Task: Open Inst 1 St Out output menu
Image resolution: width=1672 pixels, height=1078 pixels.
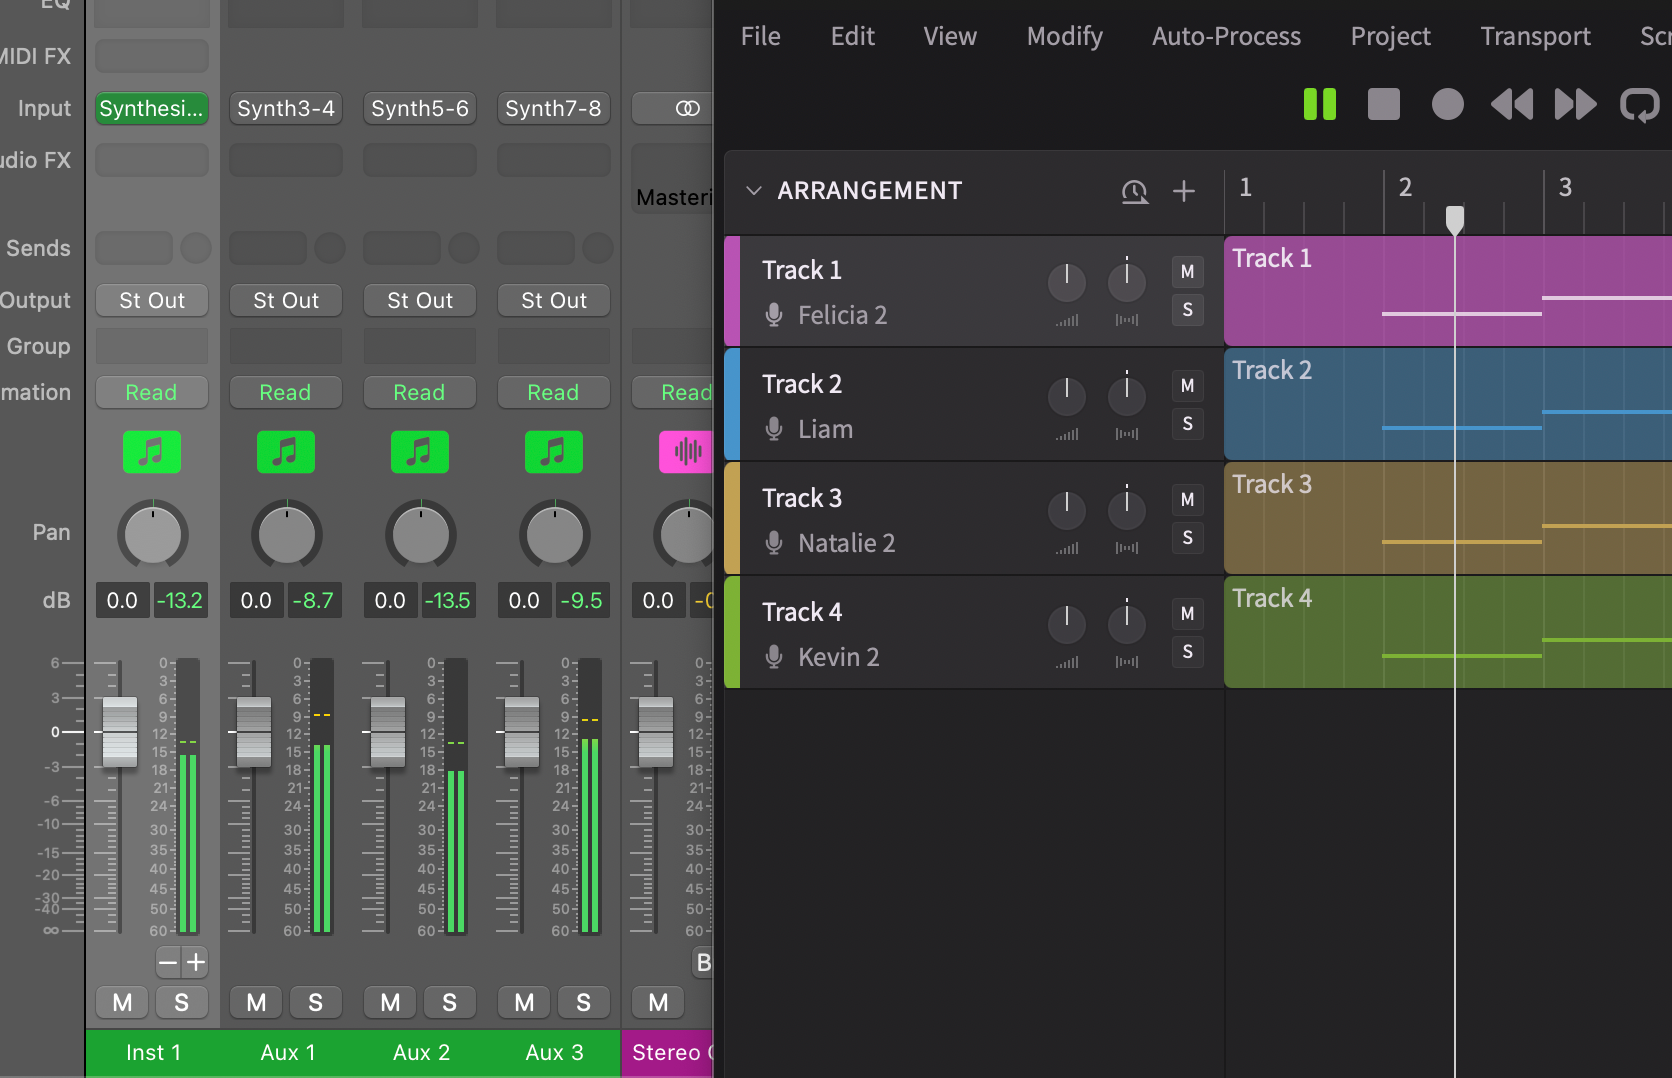Action: (152, 300)
